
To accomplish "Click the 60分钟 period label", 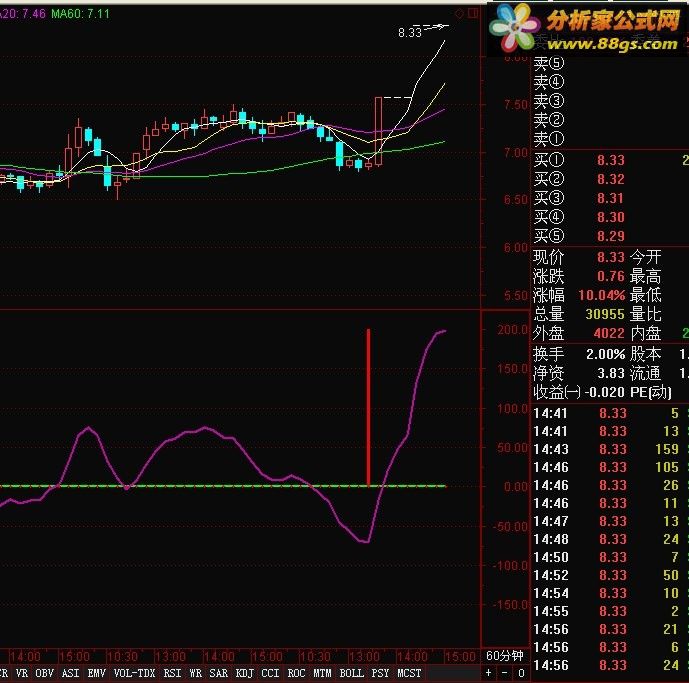I will [x=504, y=656].
